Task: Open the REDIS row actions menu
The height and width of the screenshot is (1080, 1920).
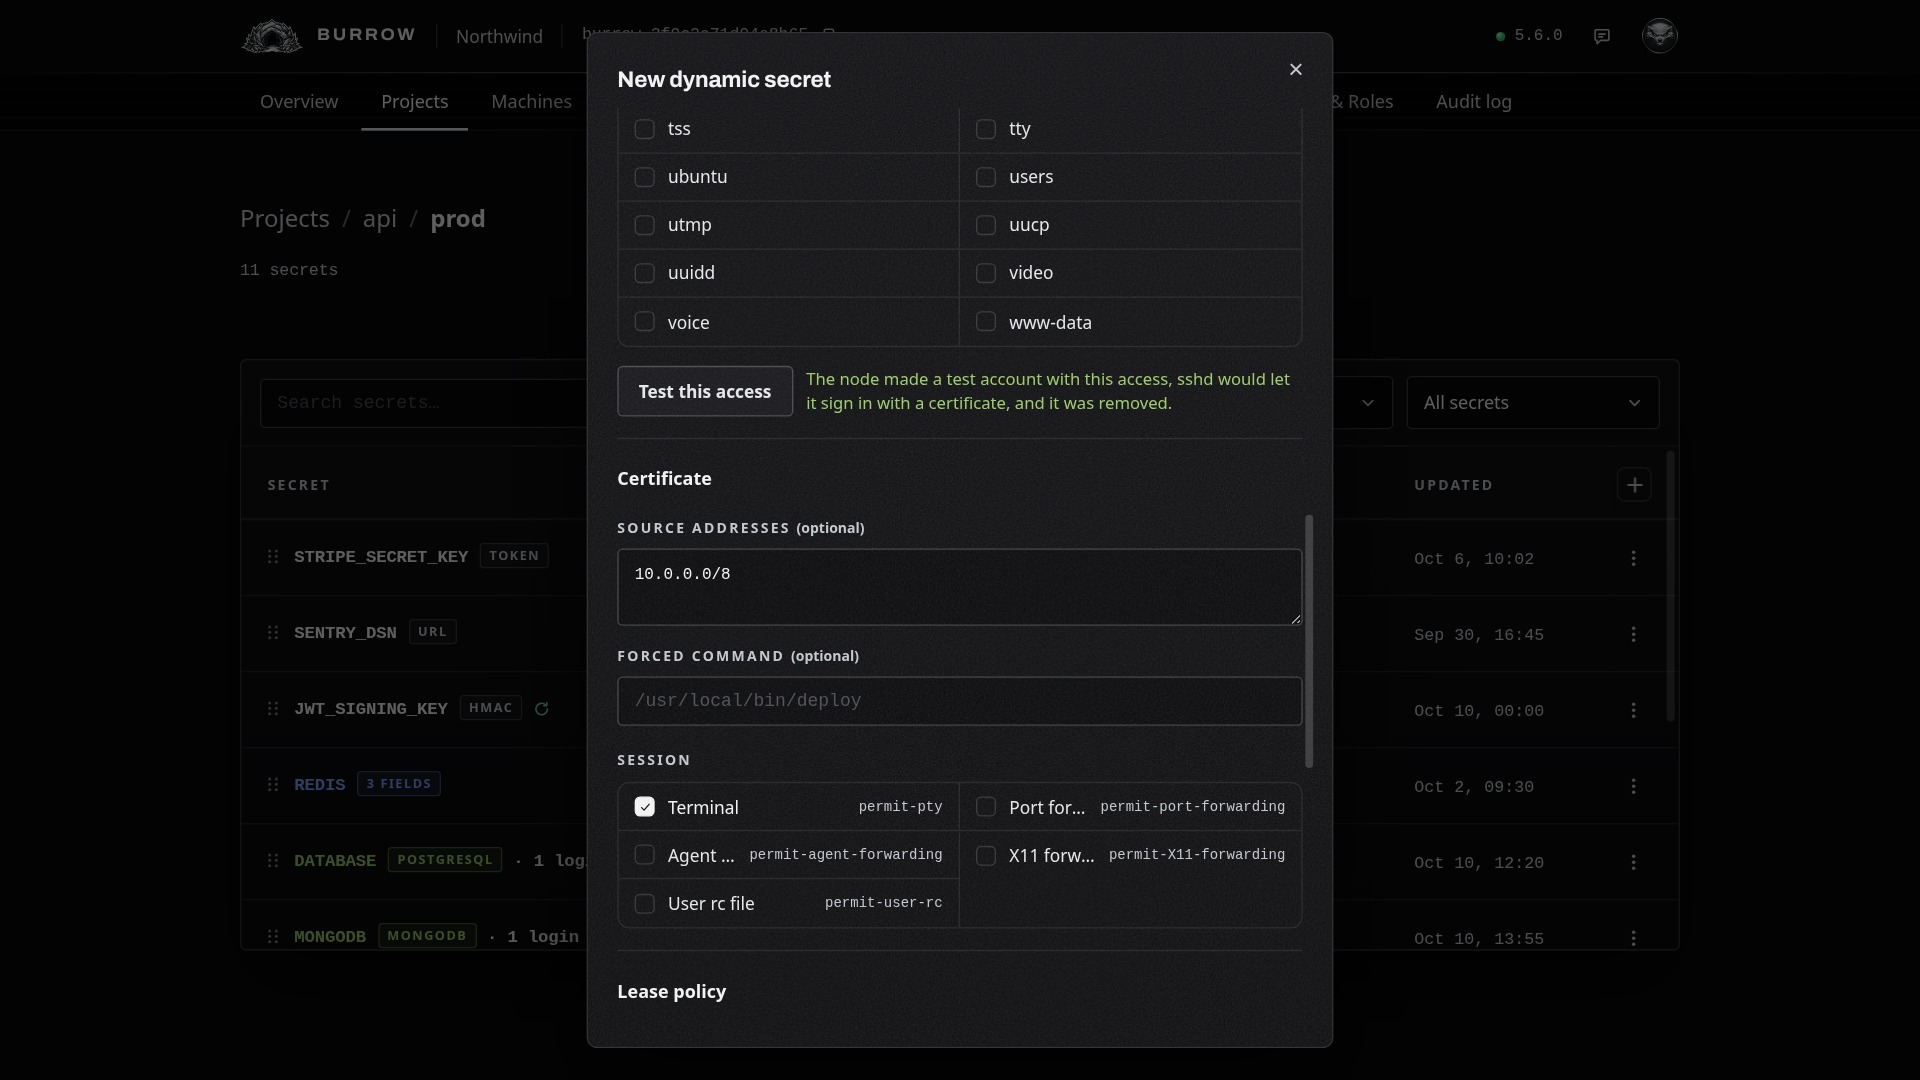Action: [1634, 786]
